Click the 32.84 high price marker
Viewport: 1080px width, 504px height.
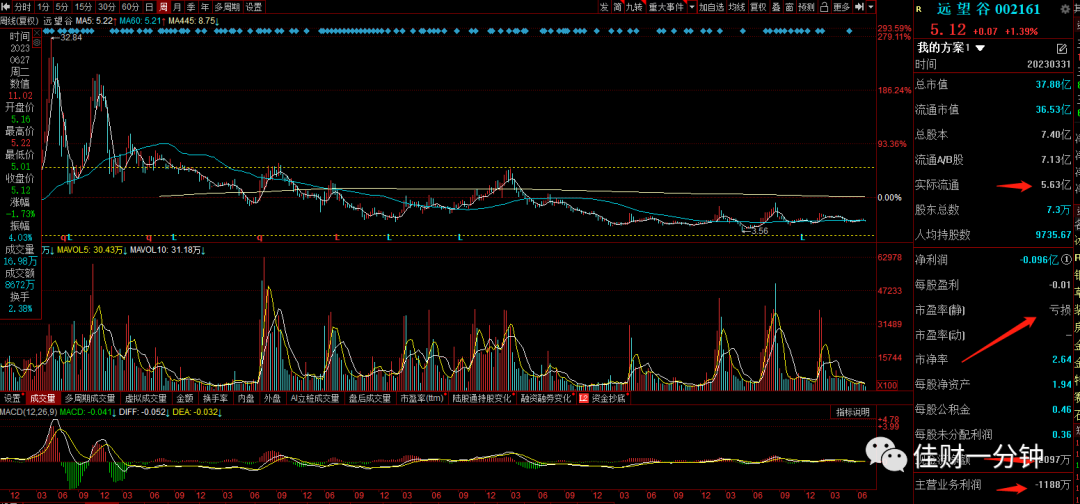point(70,37)
